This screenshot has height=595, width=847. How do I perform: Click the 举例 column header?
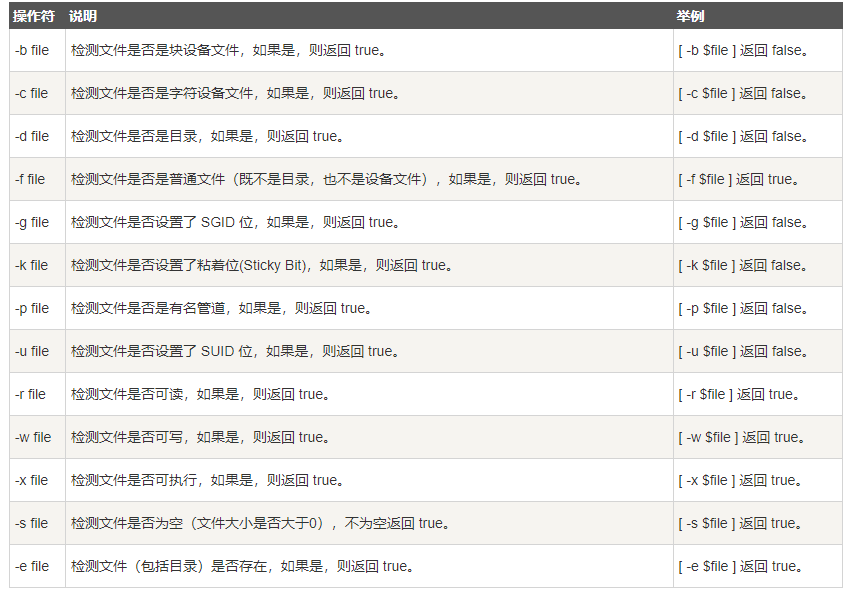tap(690, 16)
